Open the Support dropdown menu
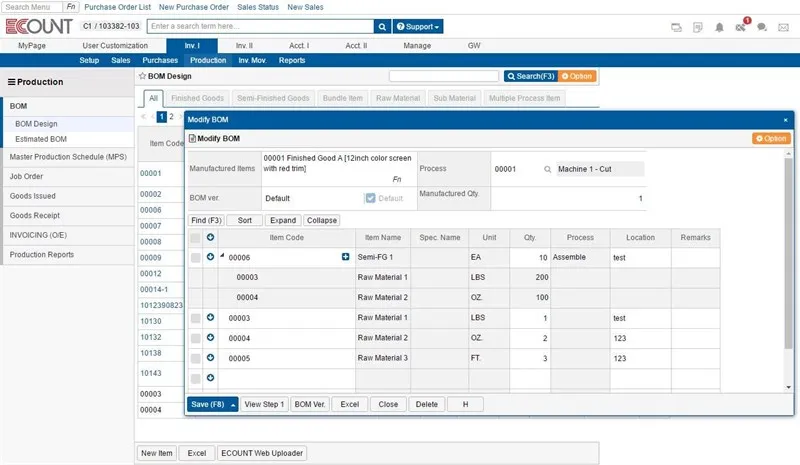This screenshot has width=800, height=465. (419, 26)
